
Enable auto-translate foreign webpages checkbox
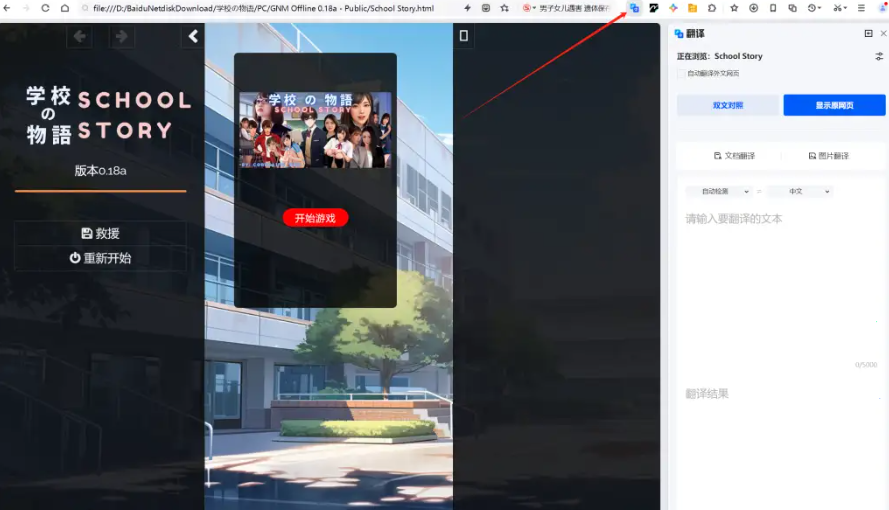[x=681, y=74]
